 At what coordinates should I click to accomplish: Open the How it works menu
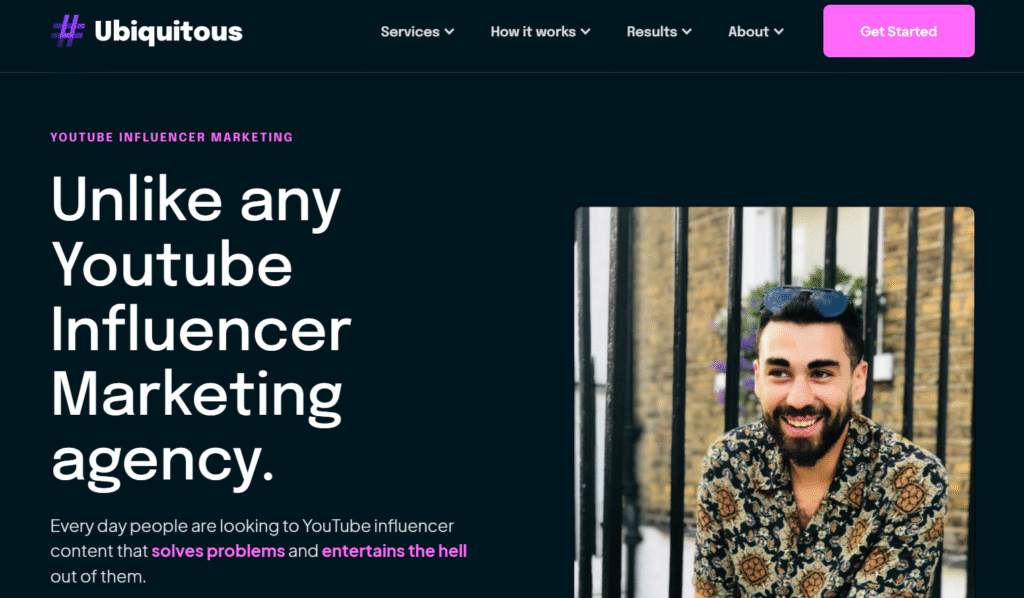click(x=533, y=31)
